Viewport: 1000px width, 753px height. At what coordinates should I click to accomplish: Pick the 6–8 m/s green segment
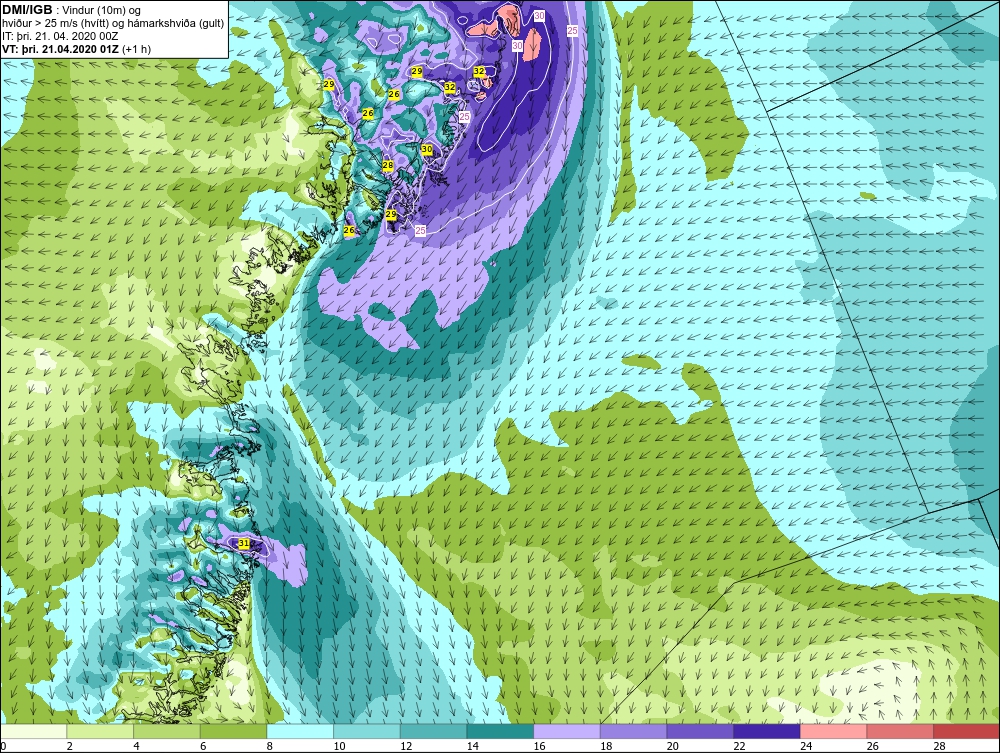[x=233, y=731]
